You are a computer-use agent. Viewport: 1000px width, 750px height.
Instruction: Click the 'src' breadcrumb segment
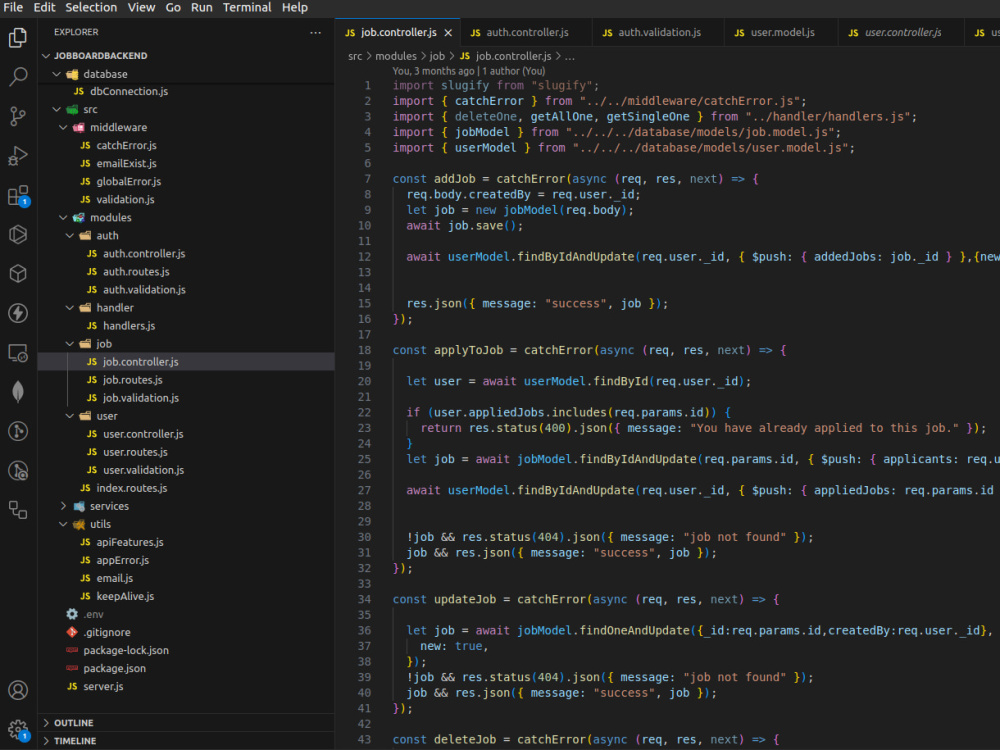coord(355,56)
